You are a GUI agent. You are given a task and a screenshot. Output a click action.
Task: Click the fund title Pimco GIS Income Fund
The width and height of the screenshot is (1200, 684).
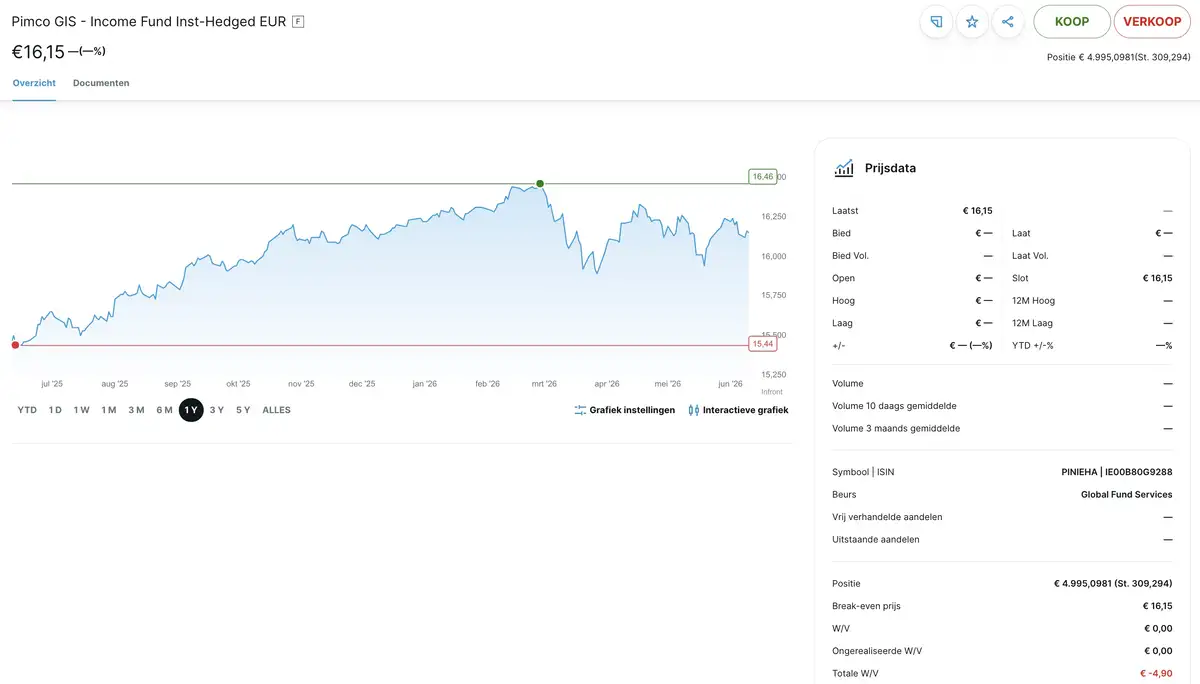(149, 21)
